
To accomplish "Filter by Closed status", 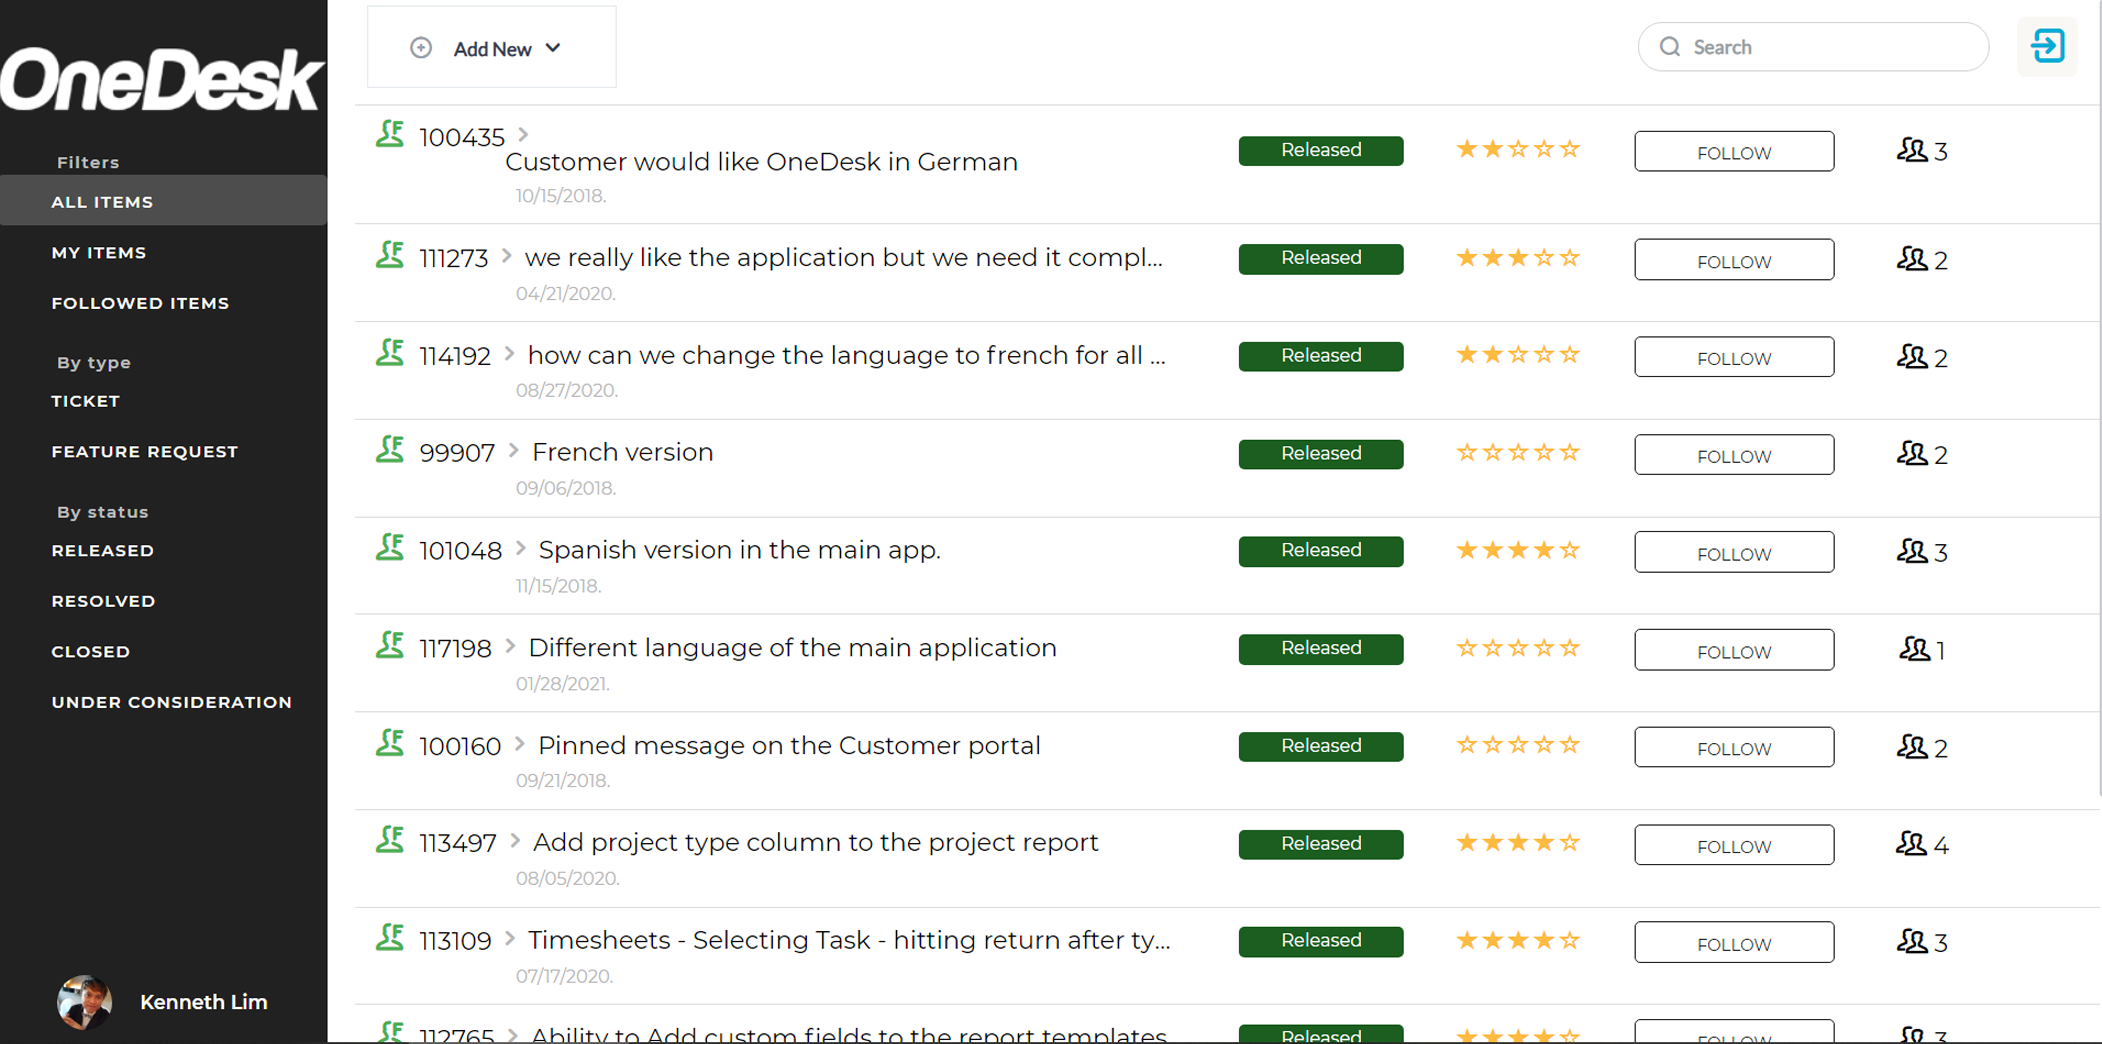I will point(91,652).
